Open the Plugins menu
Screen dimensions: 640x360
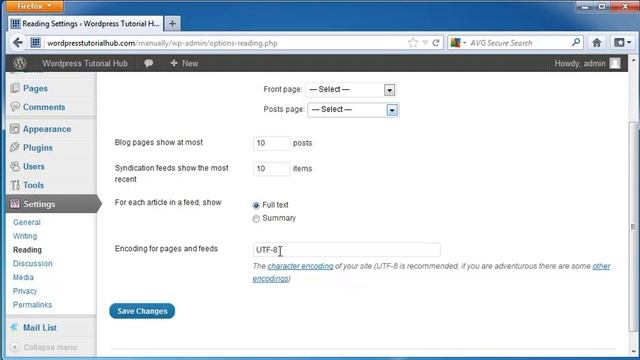point(38,148)
